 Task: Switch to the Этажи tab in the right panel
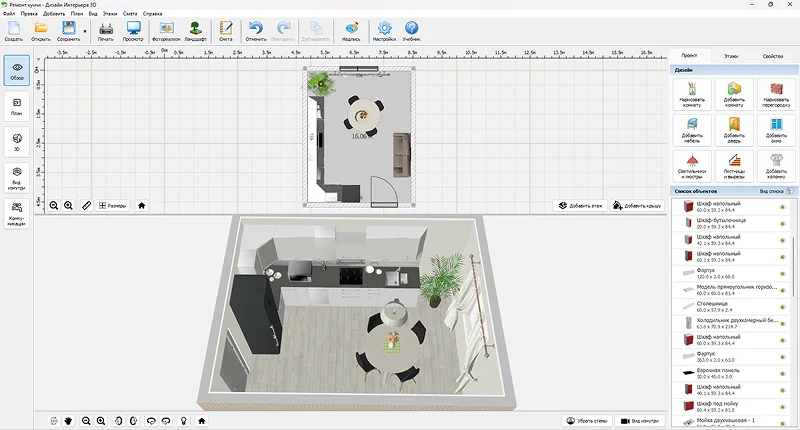731,56
